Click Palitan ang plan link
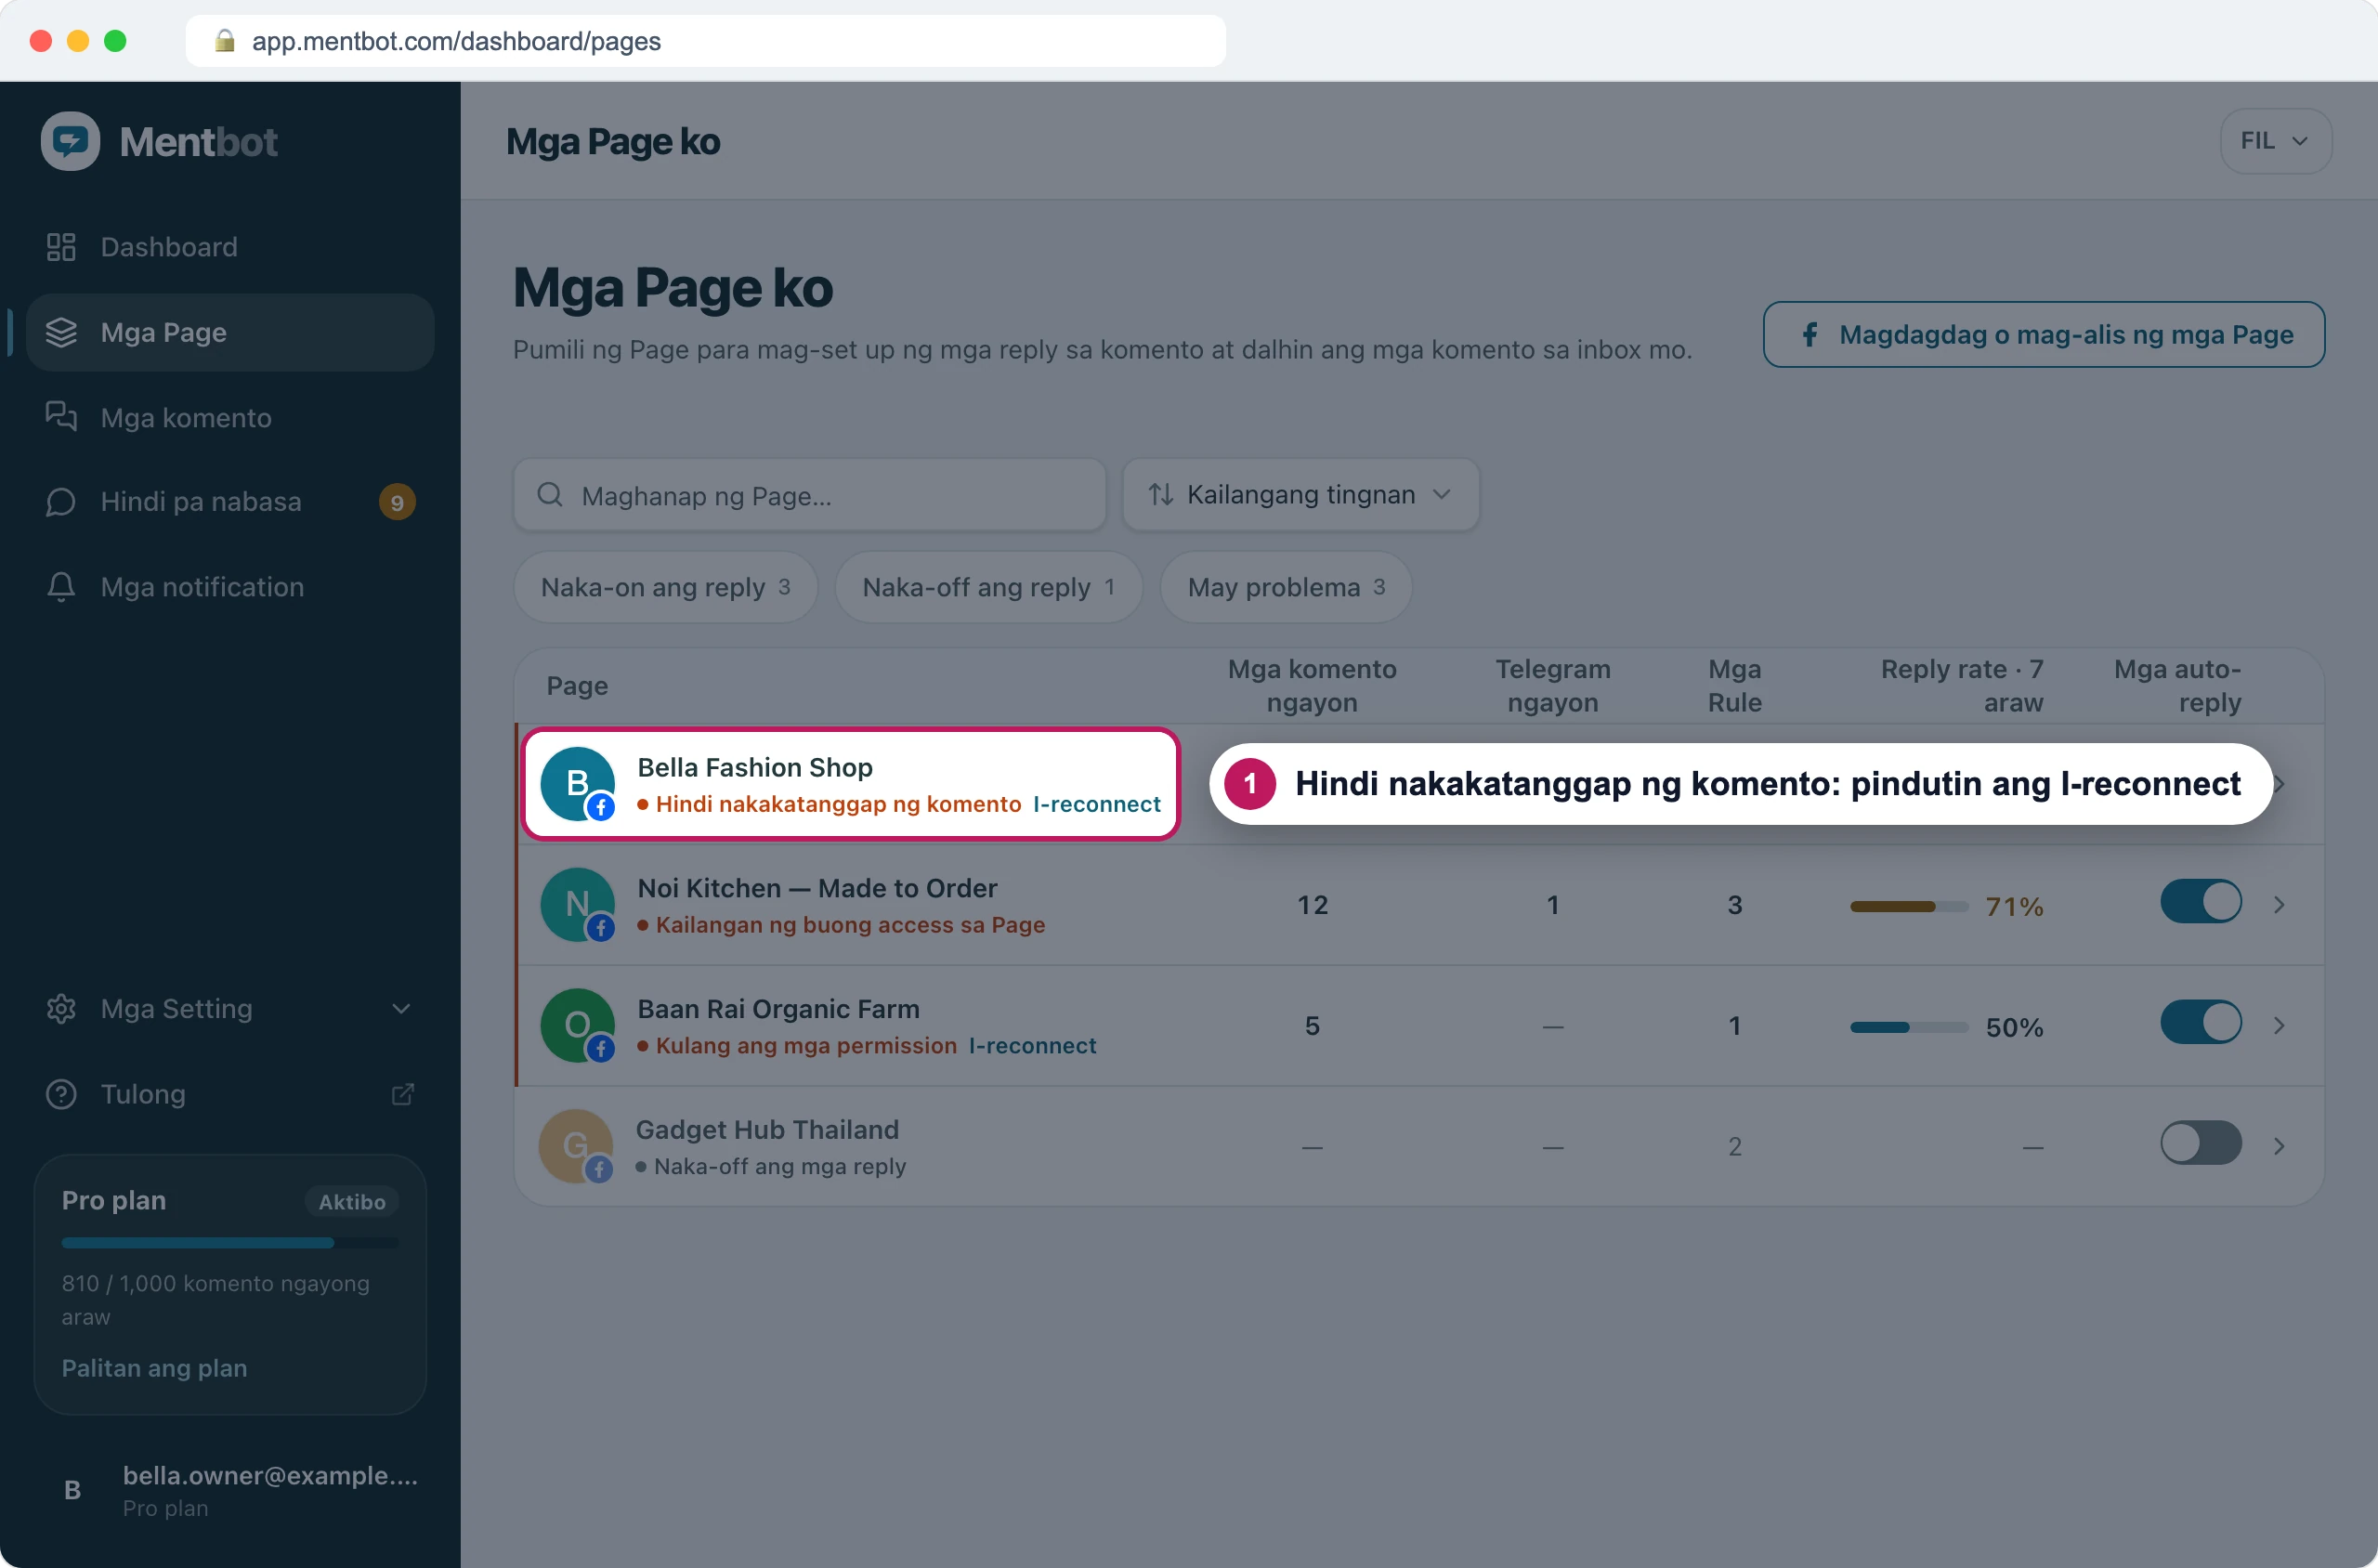The height and width of the screenshot is (1568, 2378). point(154,1368)
